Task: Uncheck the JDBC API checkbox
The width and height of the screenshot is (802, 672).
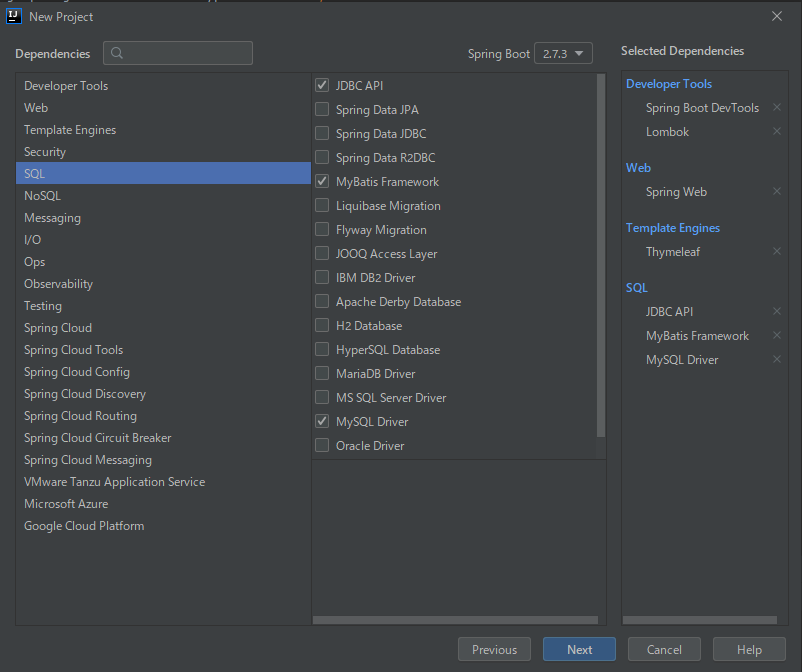Action: click(322, 85)
